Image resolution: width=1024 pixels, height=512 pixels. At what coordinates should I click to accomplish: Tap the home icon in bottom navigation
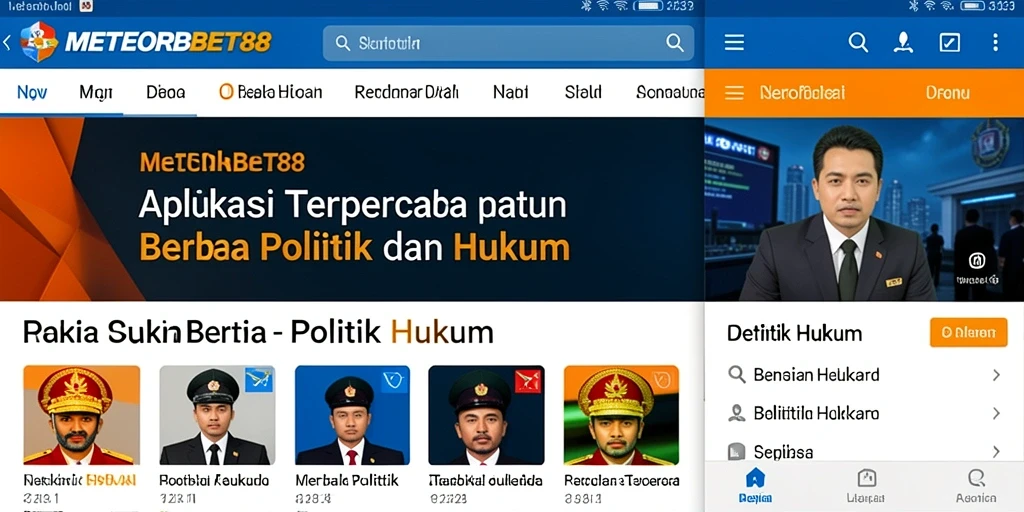756,477
